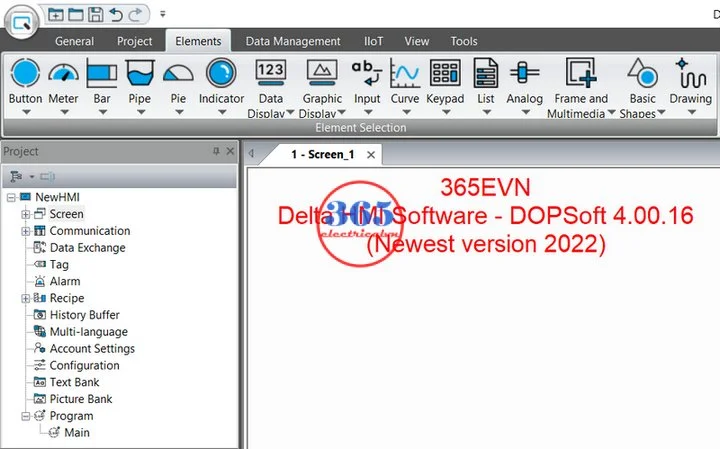Image resolution: width=720 pixels, height=449 pixels.
Task: Open Text Bank in project tree
Action: [74, 382]
